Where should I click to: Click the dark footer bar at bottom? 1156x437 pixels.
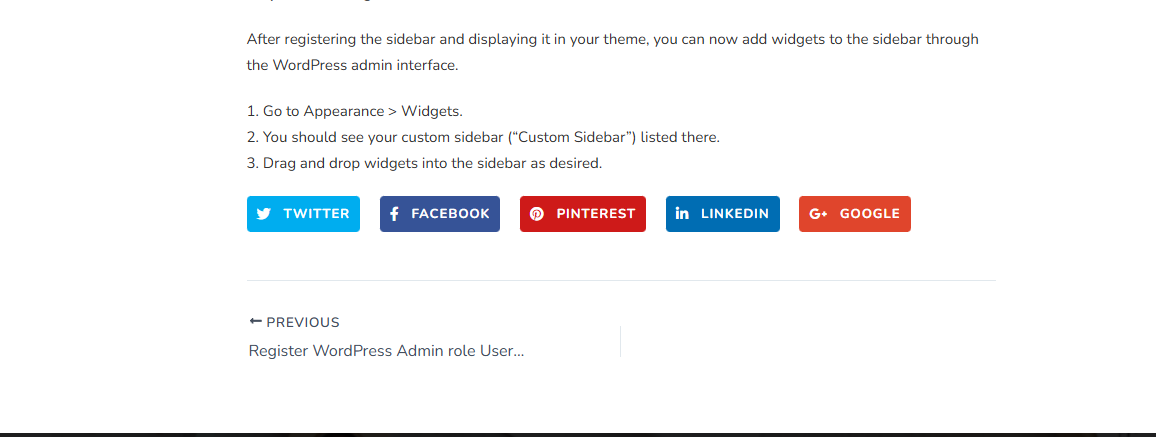[578, 434]
